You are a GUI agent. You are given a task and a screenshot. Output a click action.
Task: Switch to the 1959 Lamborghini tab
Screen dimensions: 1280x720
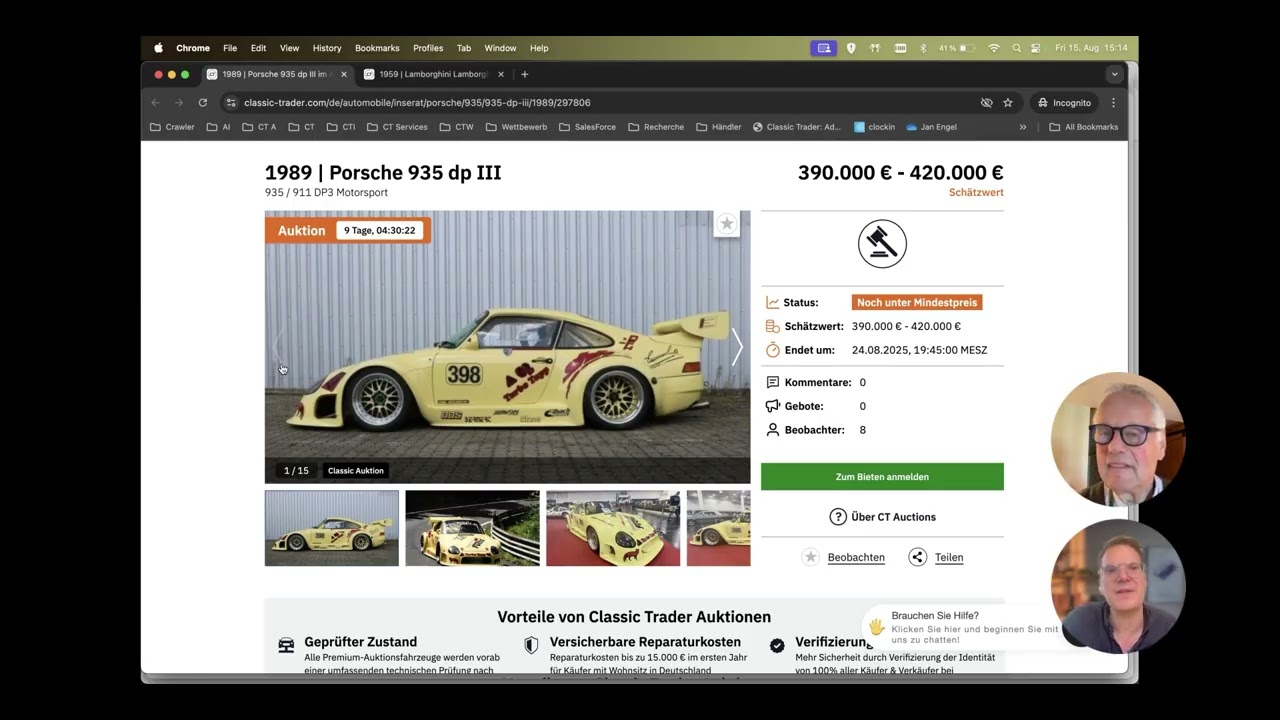[x=434, y=74]
